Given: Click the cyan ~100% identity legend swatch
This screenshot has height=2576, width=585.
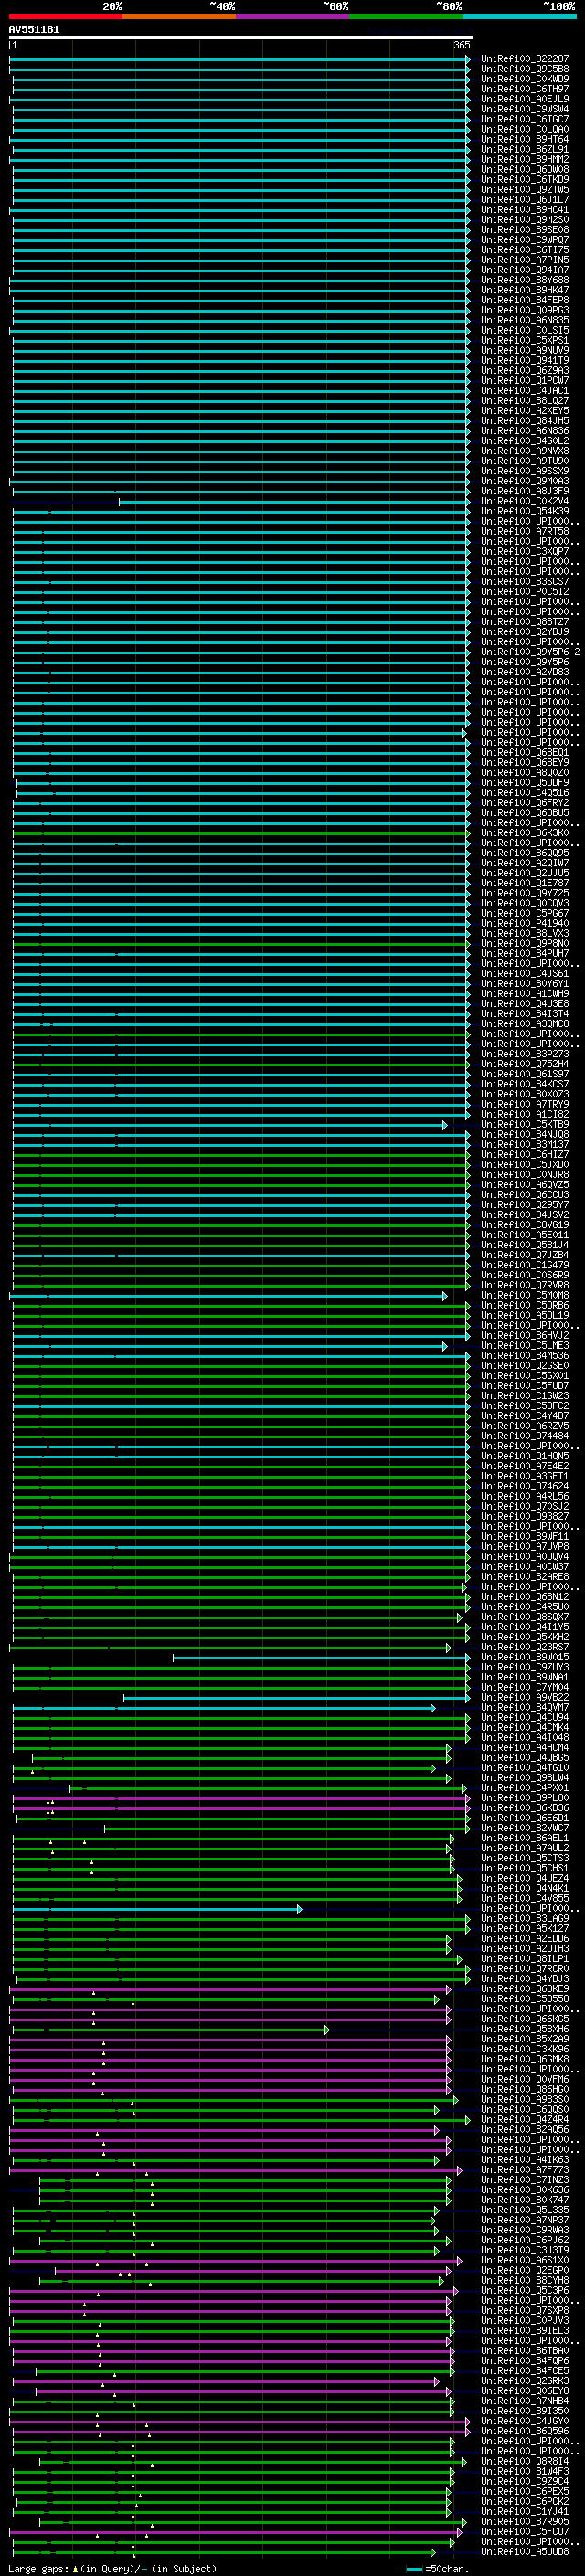Looking at the screenshot, I should coord(519,16).
